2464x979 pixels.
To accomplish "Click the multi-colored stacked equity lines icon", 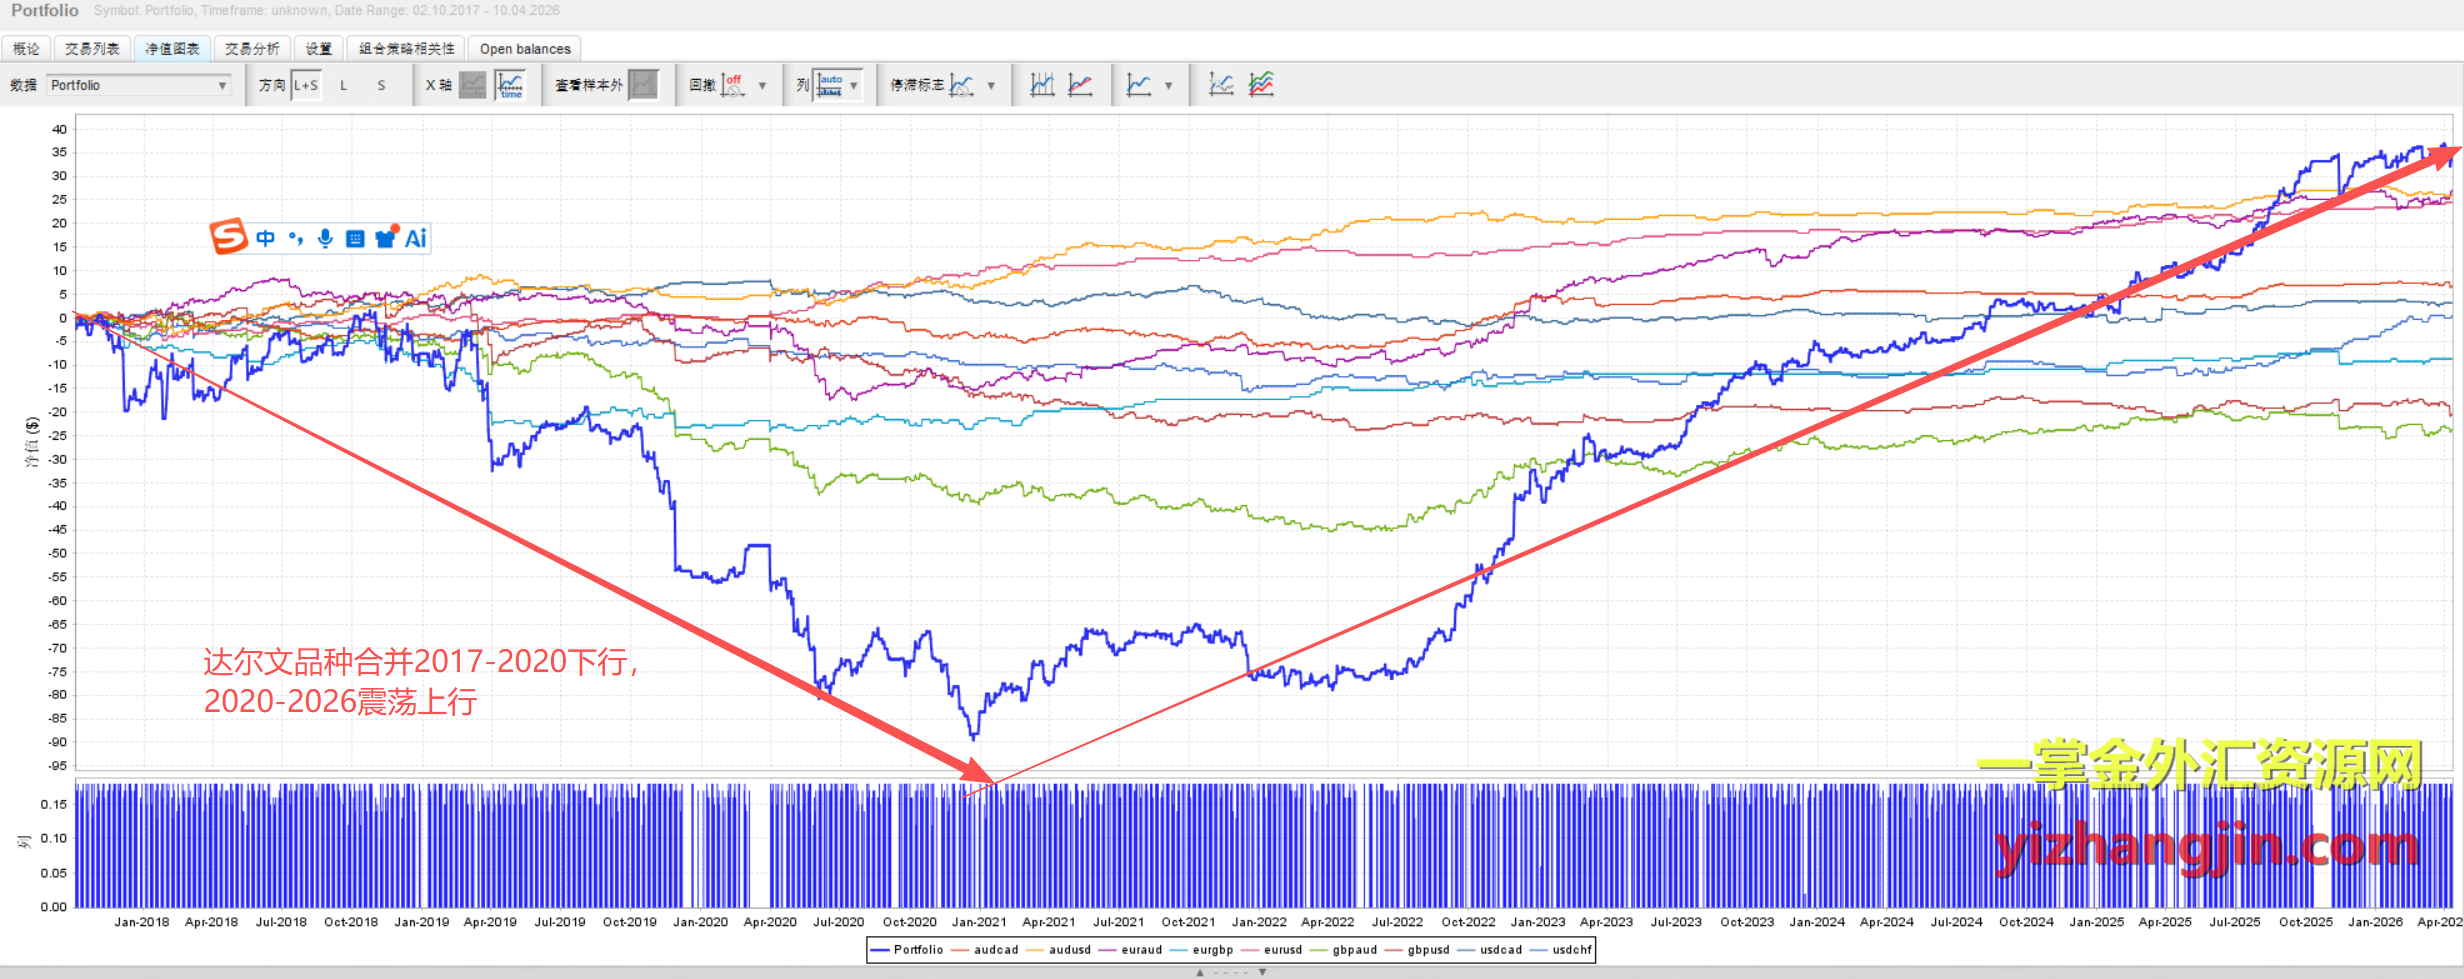I will (1261, 85).
